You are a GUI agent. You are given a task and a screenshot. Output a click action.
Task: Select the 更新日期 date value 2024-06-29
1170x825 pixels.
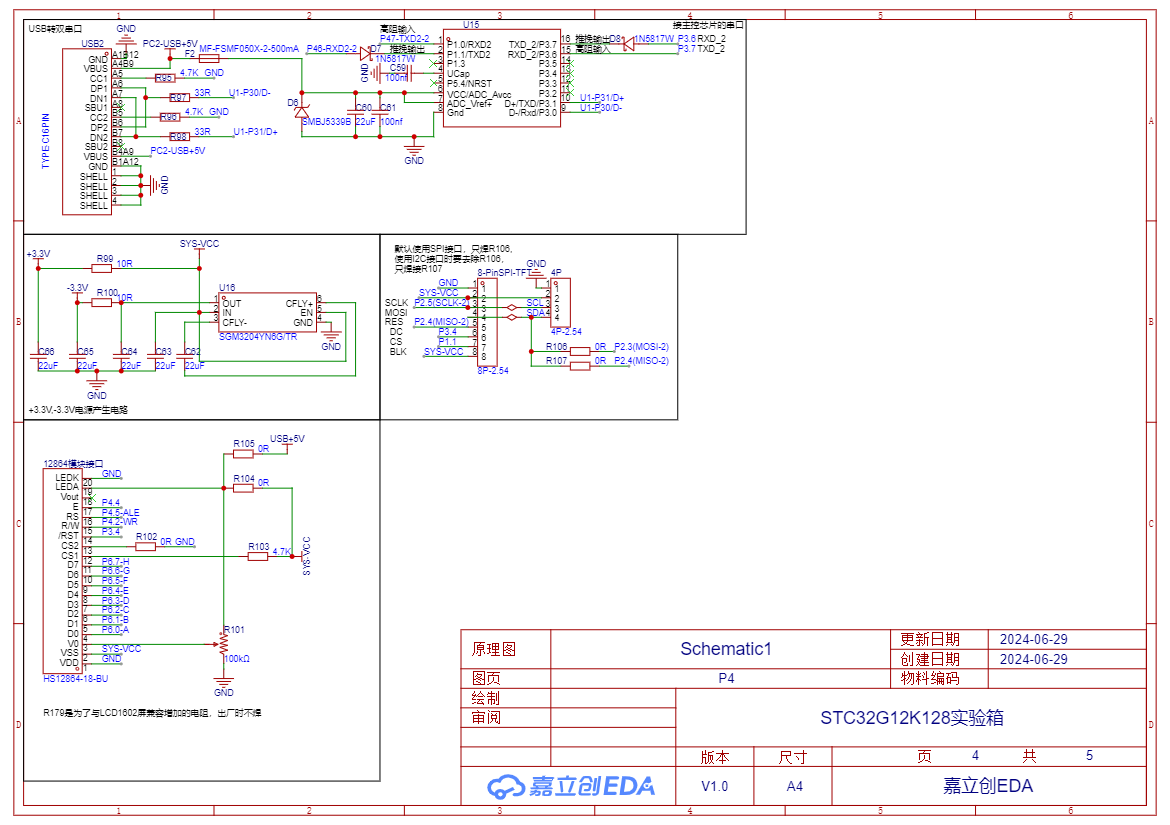(x=1033, y=639)
